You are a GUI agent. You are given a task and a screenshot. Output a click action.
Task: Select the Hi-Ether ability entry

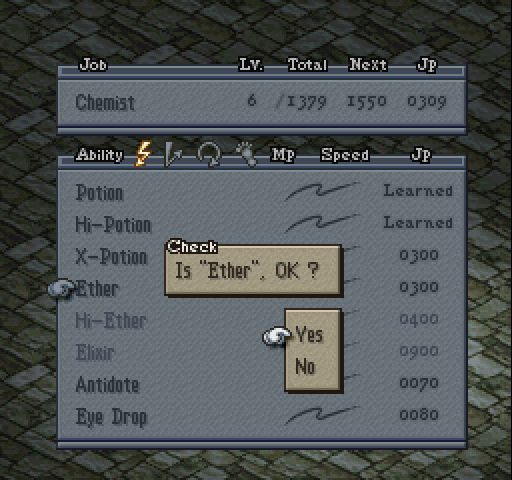point(111,321)
